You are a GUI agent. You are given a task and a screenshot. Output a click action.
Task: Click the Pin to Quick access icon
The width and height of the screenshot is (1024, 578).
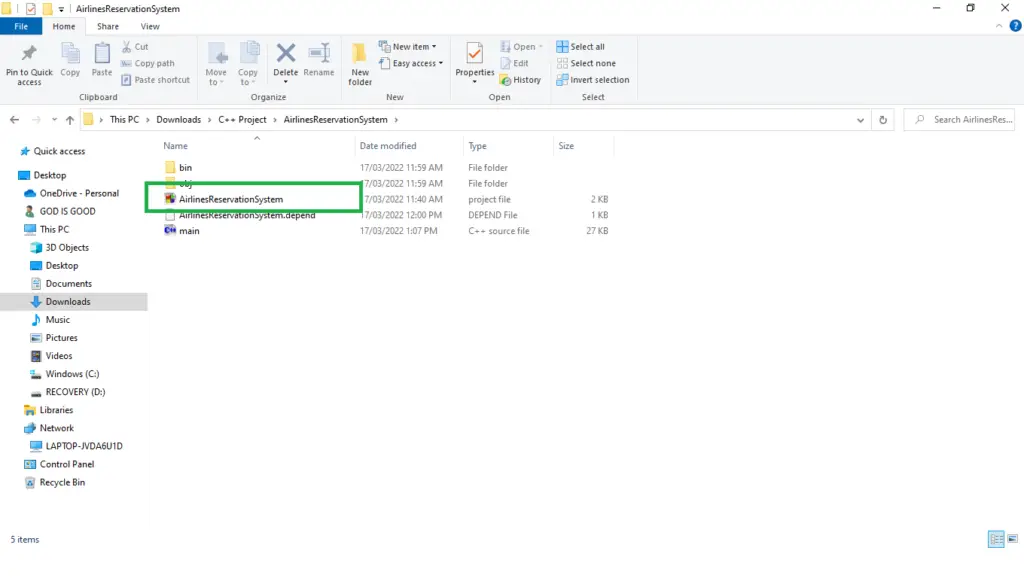[29, 57]
